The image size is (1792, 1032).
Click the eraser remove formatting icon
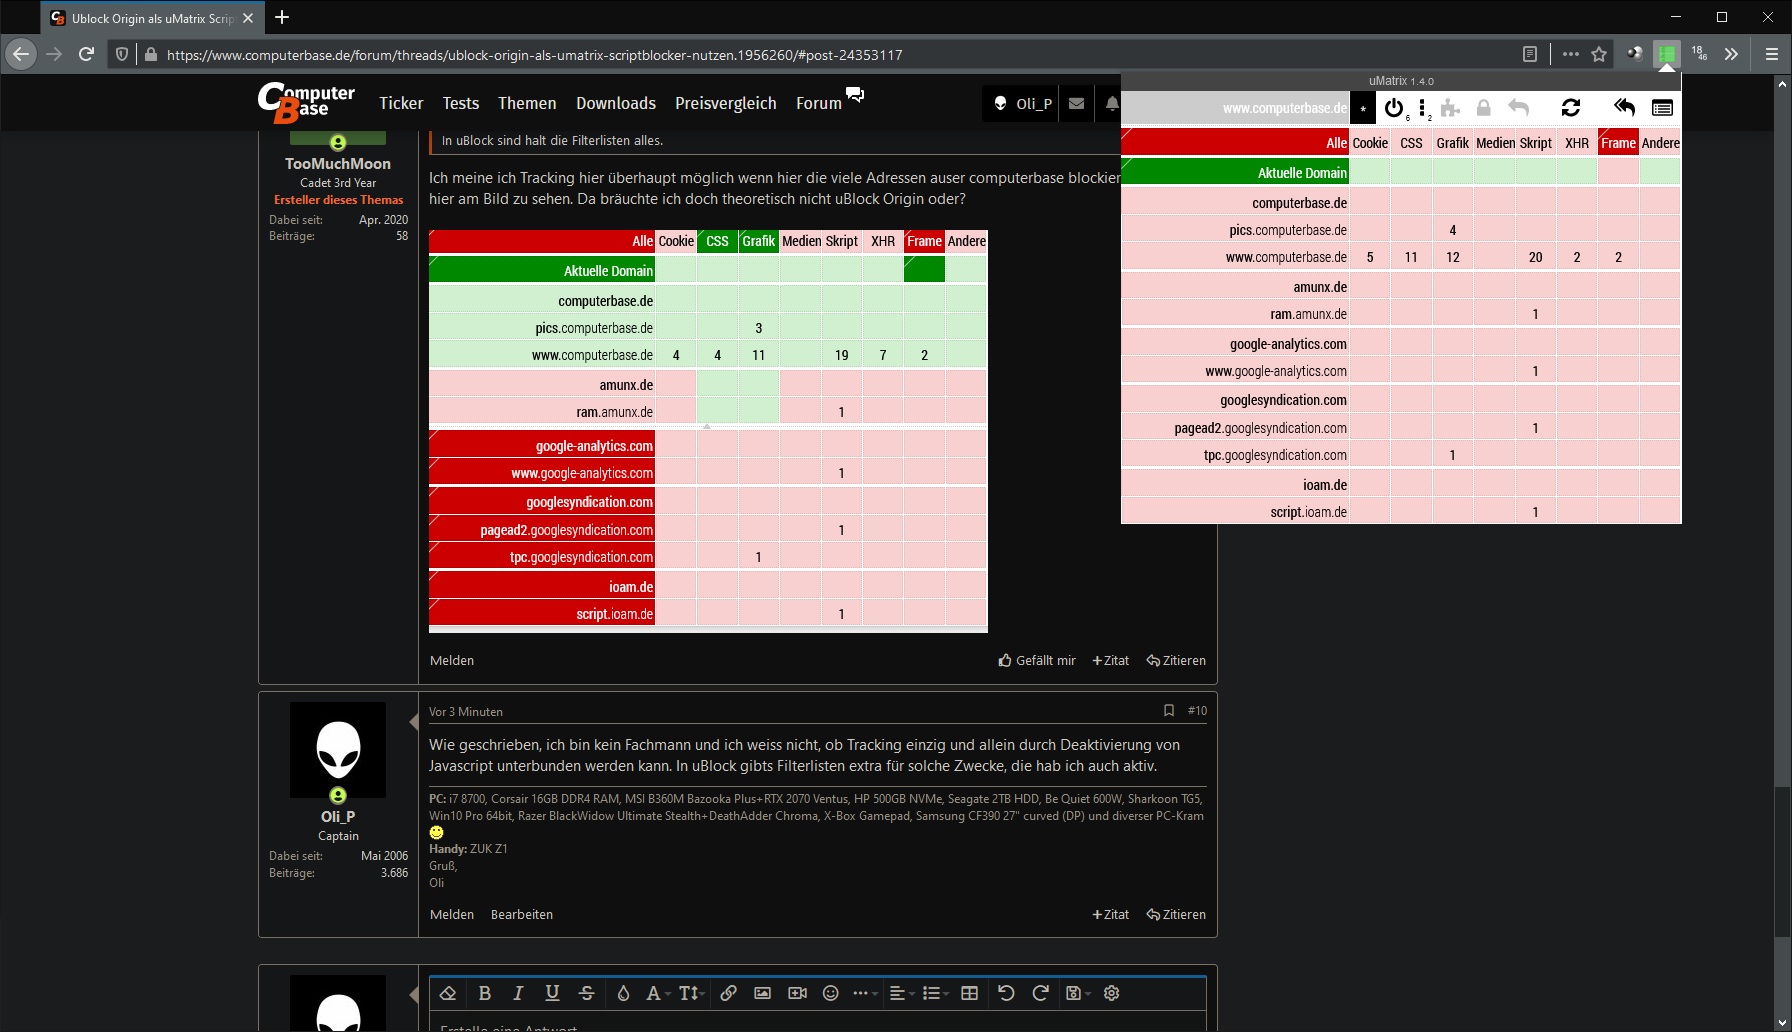[448, 993]
